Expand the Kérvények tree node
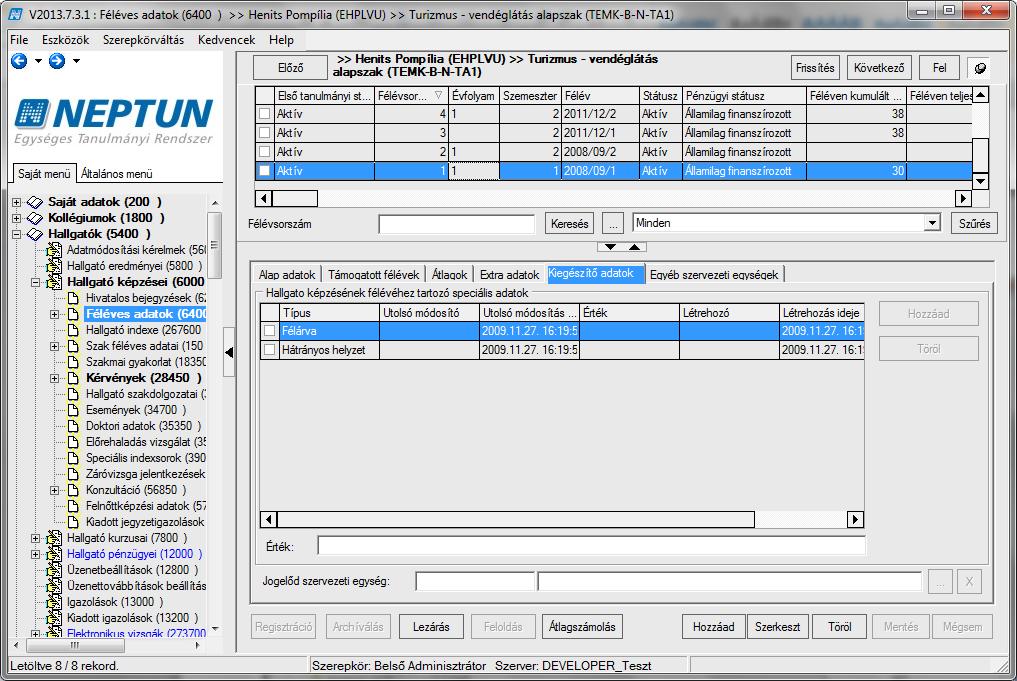This screenshot has width=1017, height=681. tap(54, 378)
